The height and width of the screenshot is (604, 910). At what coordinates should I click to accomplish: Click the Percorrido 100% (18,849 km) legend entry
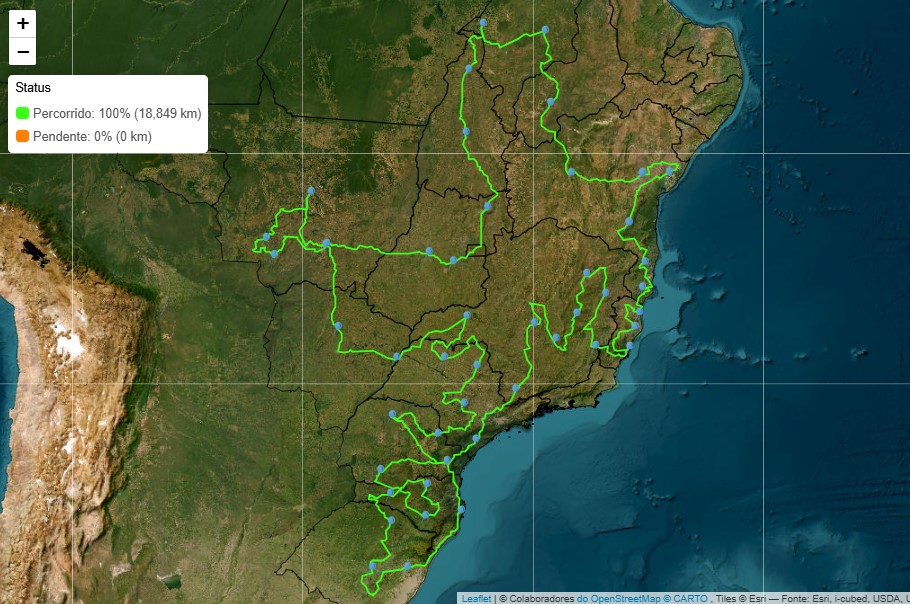(117, 113)
